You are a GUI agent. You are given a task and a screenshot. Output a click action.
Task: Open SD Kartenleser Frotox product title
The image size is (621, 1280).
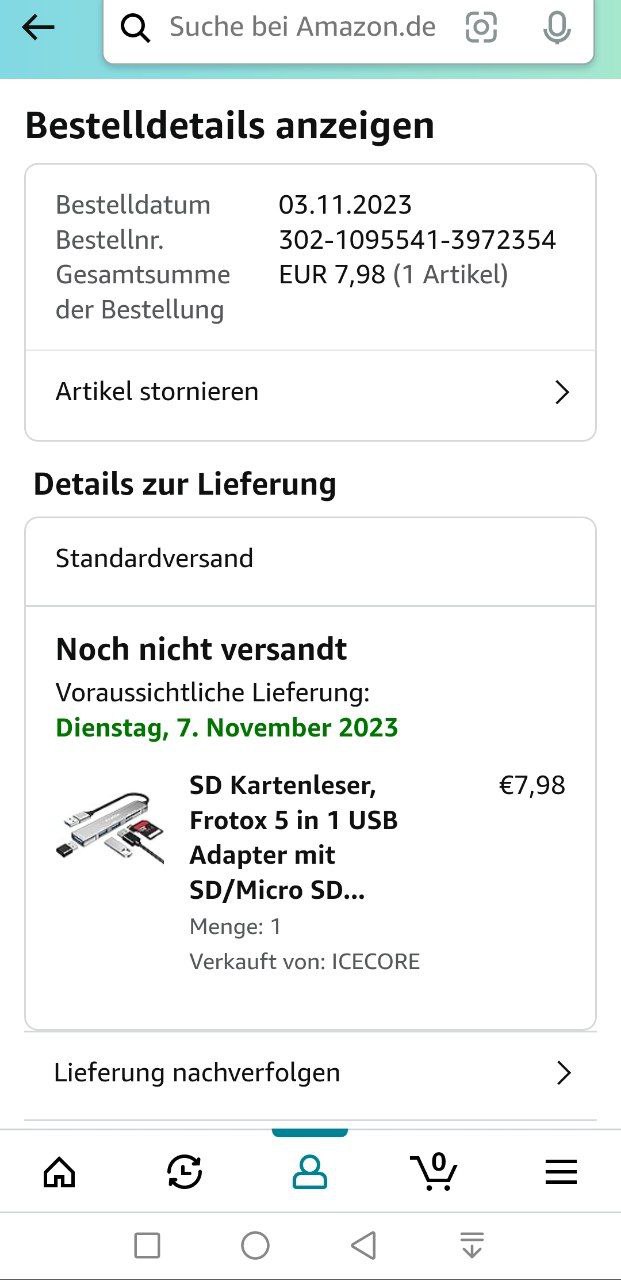pos(294,838)
